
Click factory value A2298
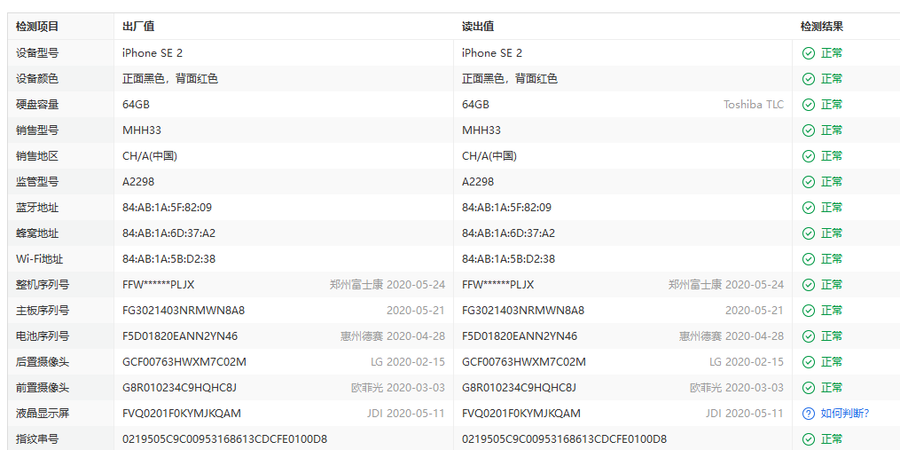point(138,182)
